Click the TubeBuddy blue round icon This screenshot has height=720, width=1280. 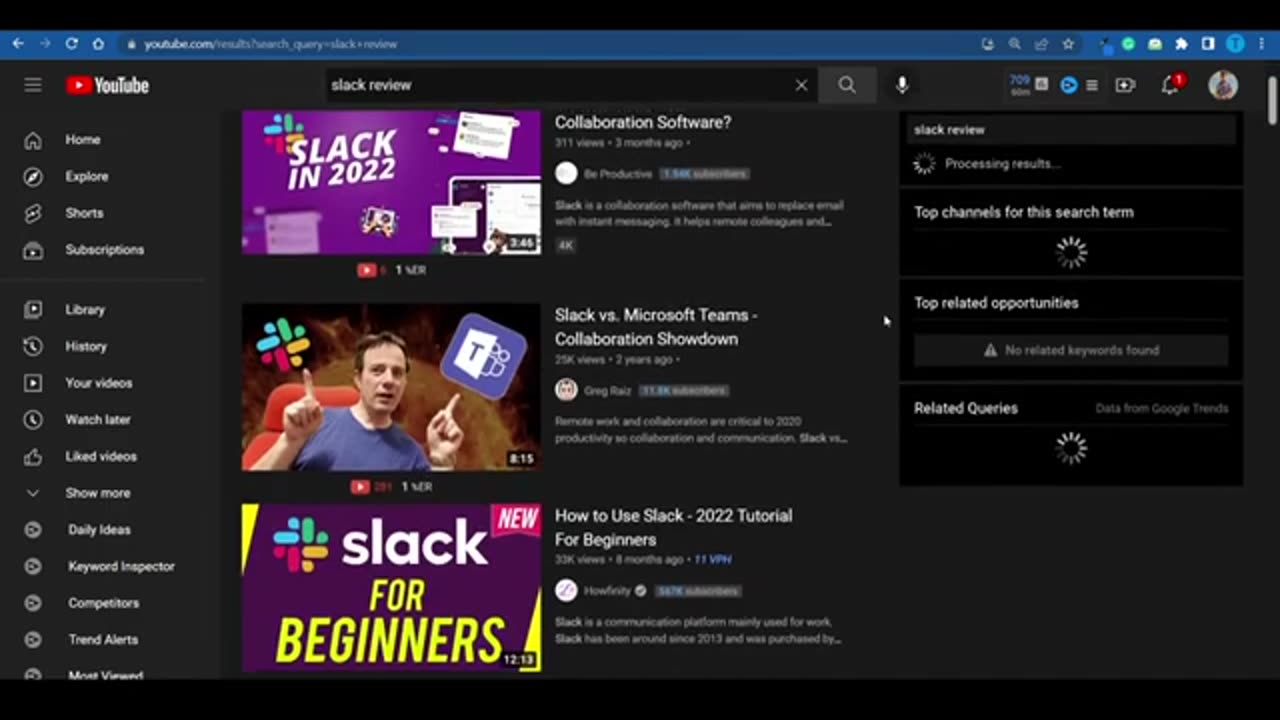[1069, 85]
